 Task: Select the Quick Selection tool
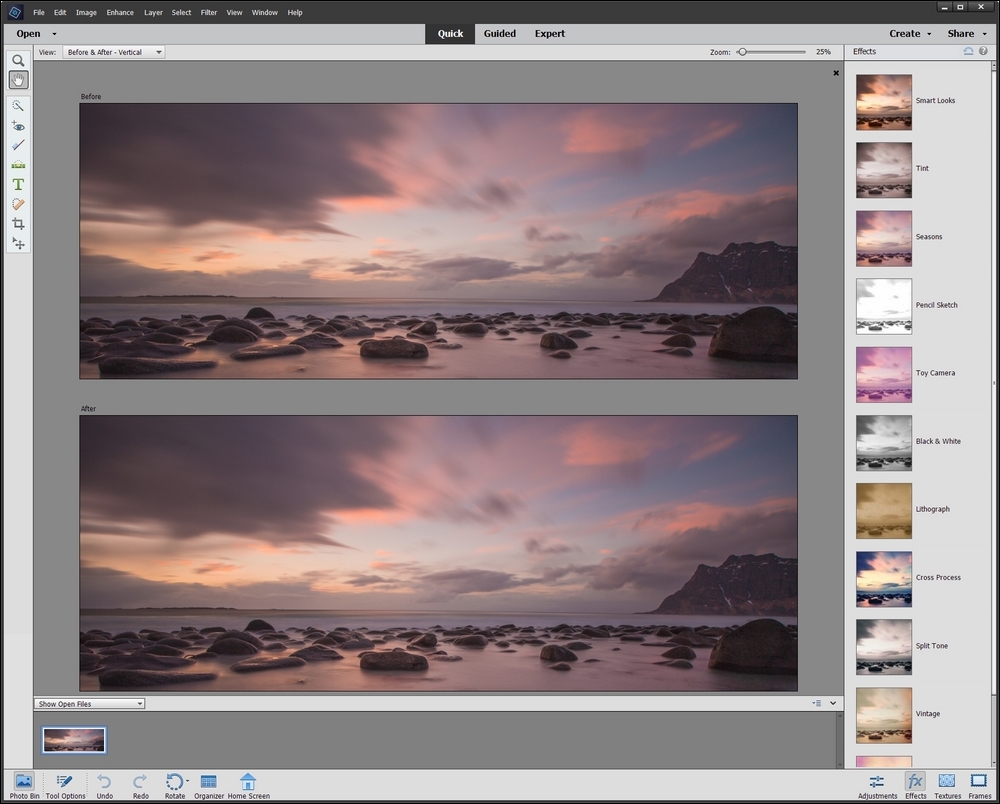point(18,106)
